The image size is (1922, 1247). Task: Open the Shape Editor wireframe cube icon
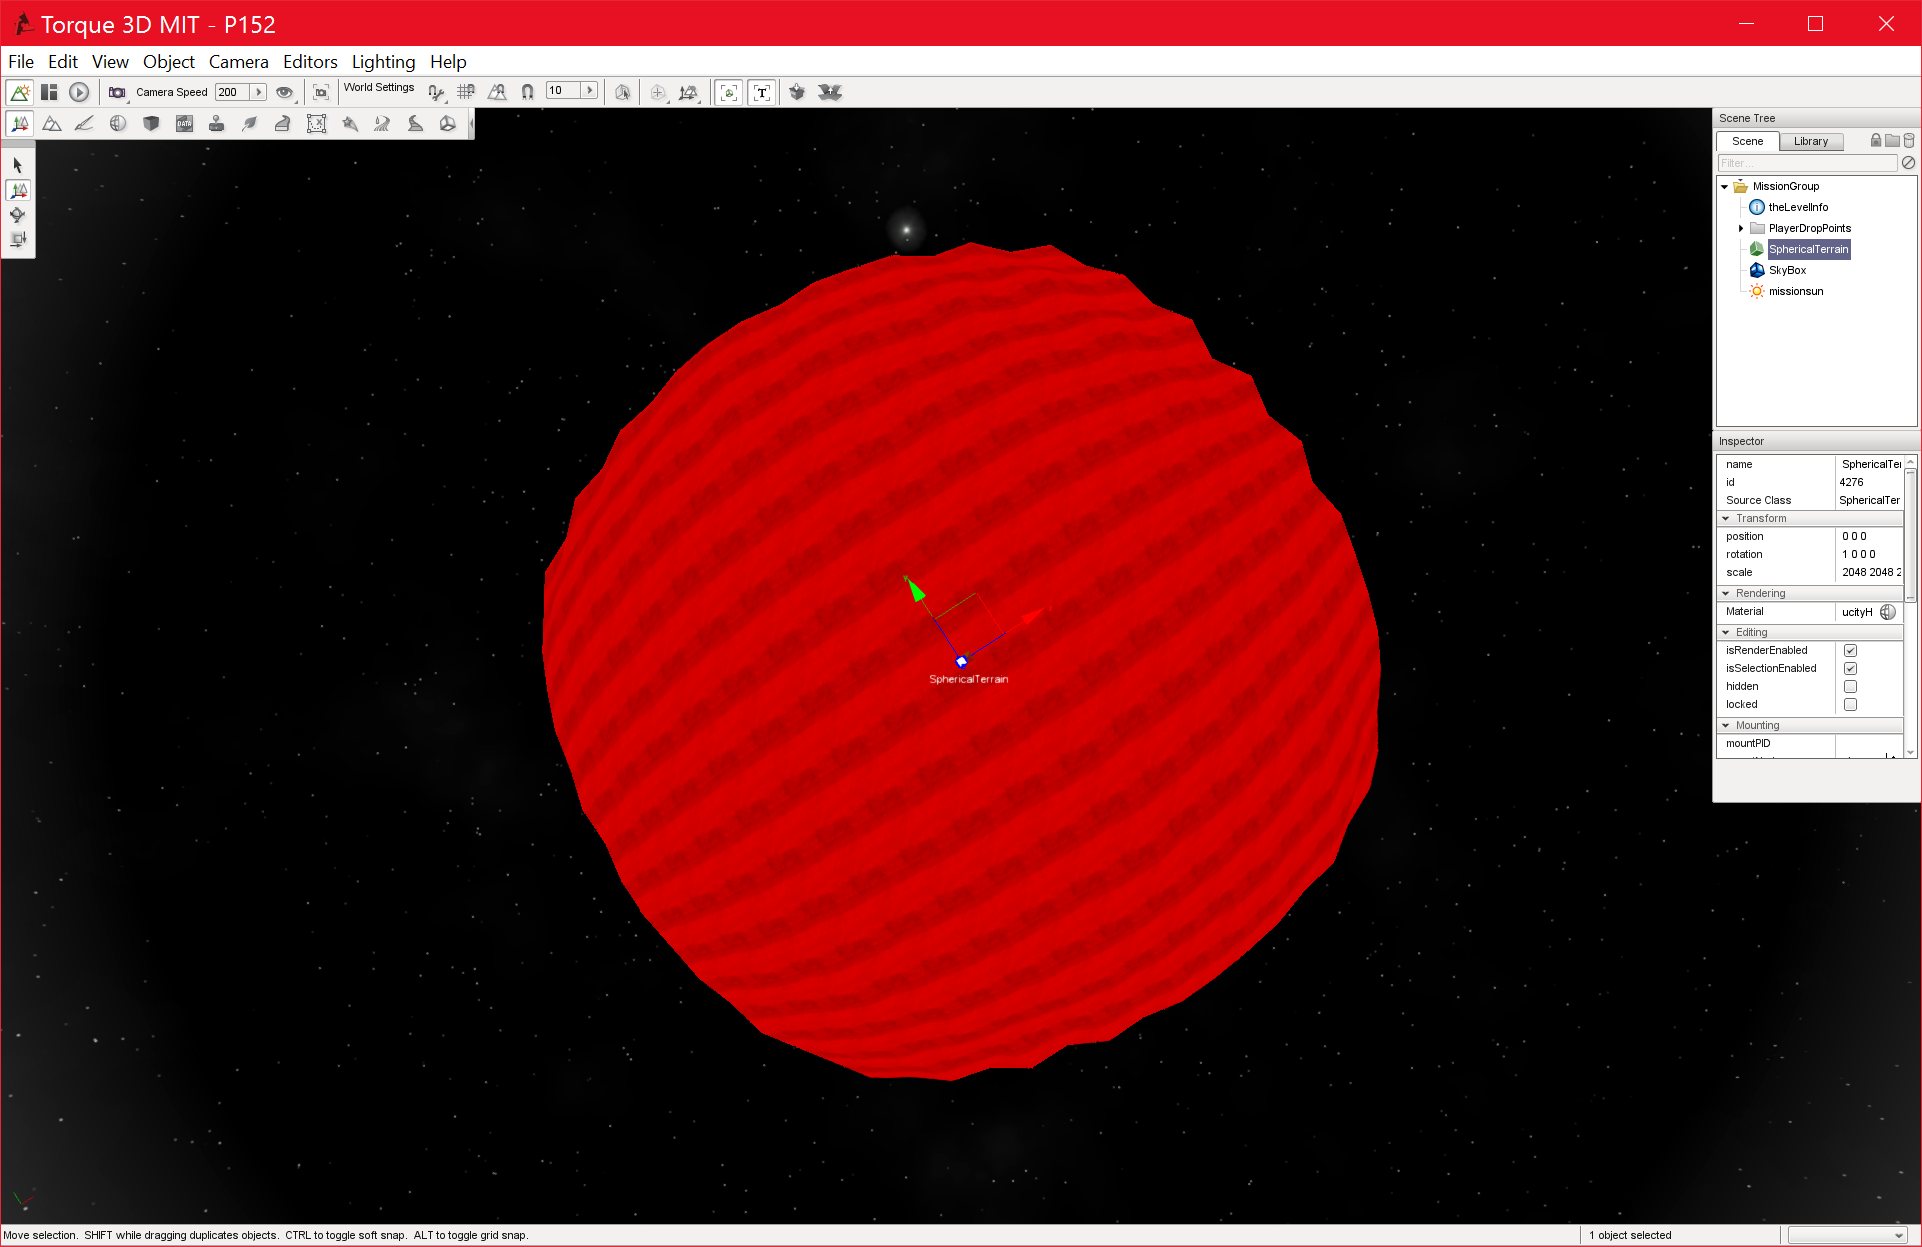tap(448, 123)
